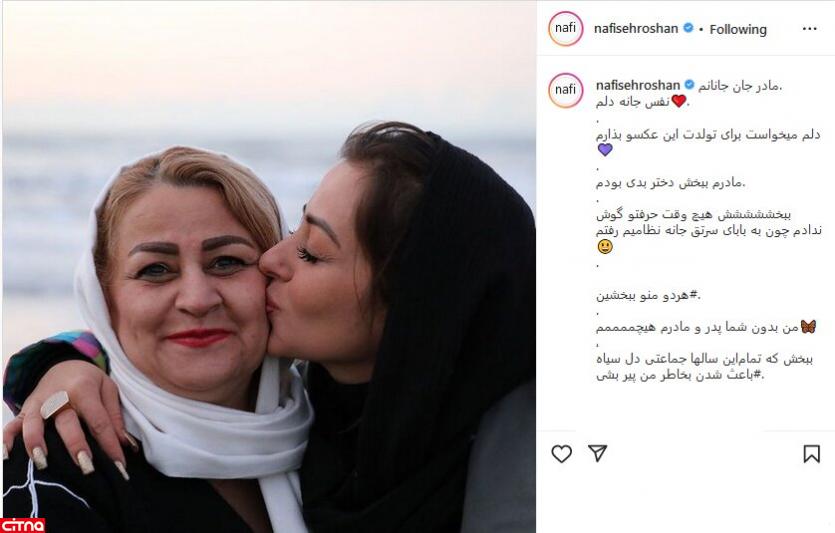The image size is (835, 533).
Task: Like the post with the heart icon
Action: tap(561, 454)
